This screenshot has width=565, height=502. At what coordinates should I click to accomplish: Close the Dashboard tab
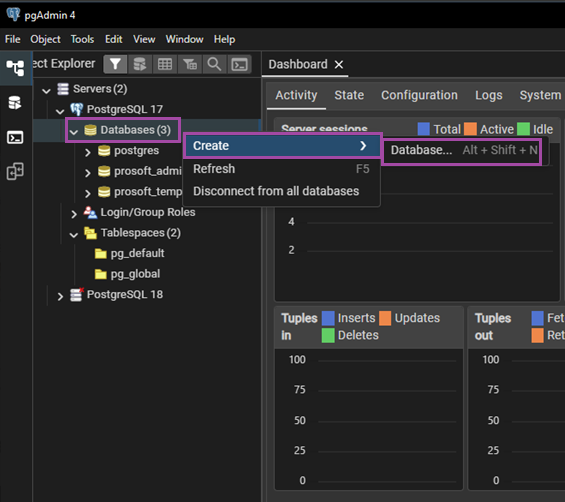[x=339, y=65]
